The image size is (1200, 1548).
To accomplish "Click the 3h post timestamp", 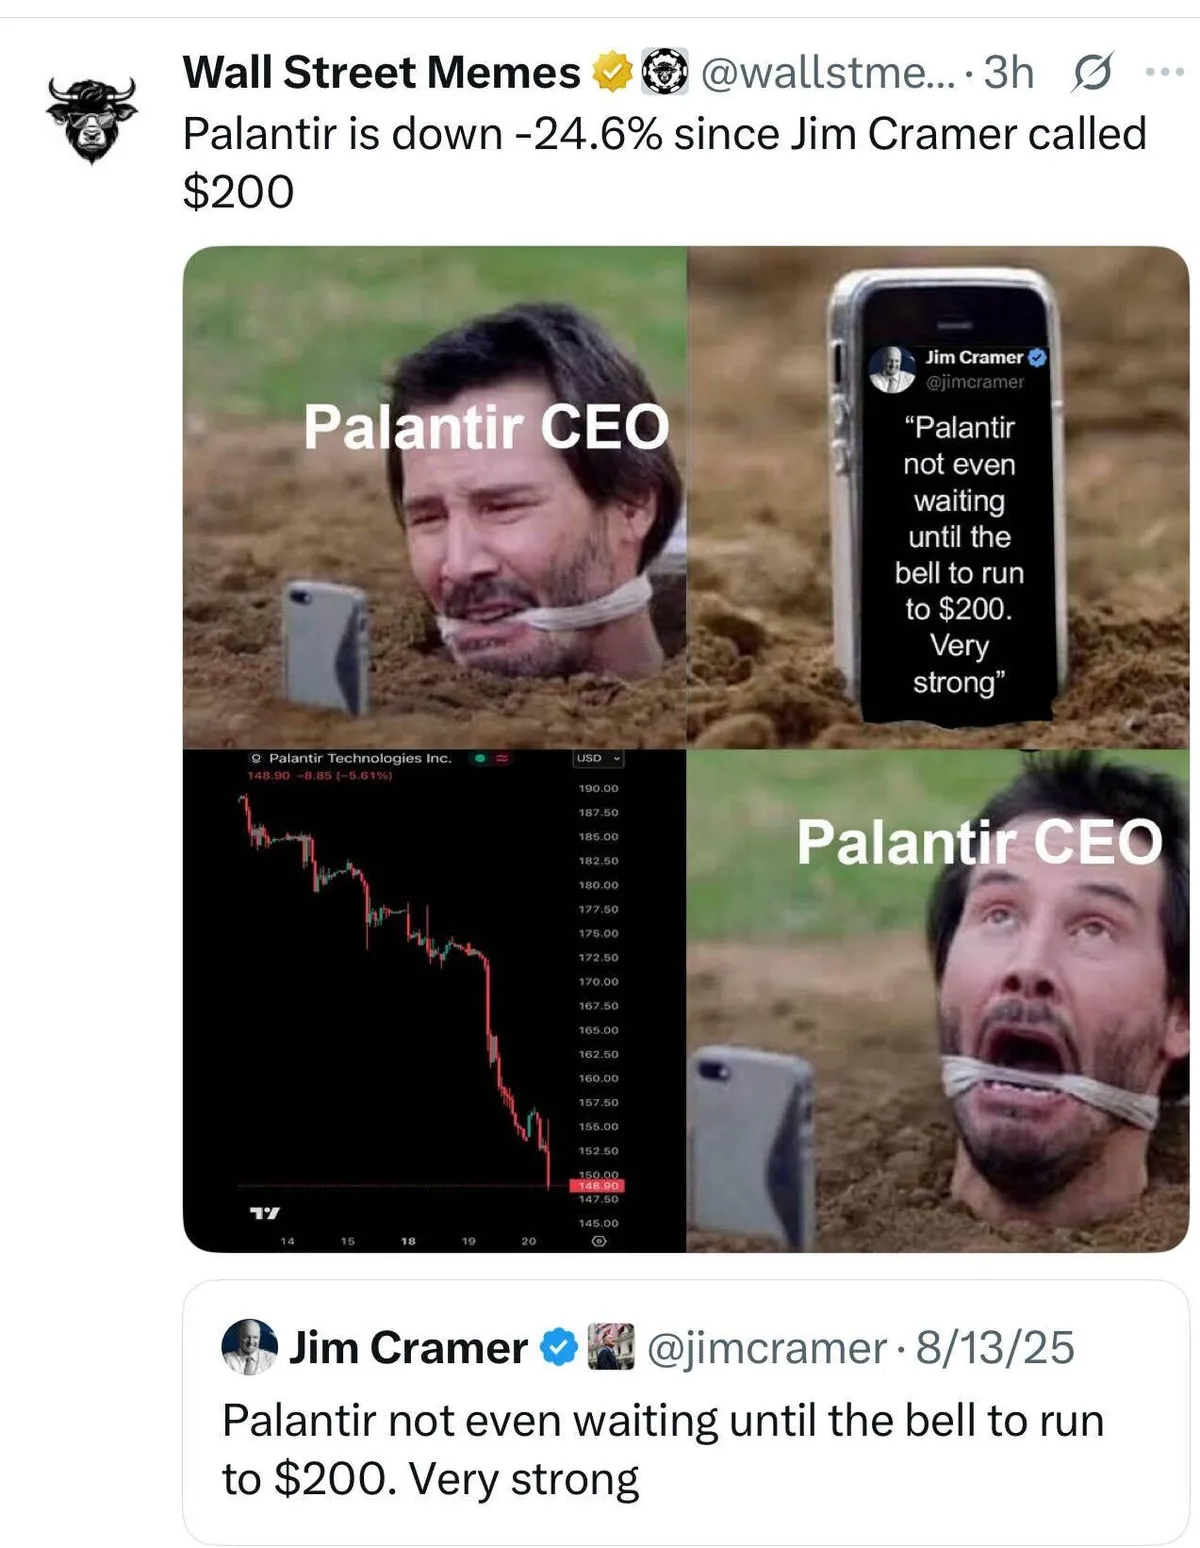I will (1008, 73).
